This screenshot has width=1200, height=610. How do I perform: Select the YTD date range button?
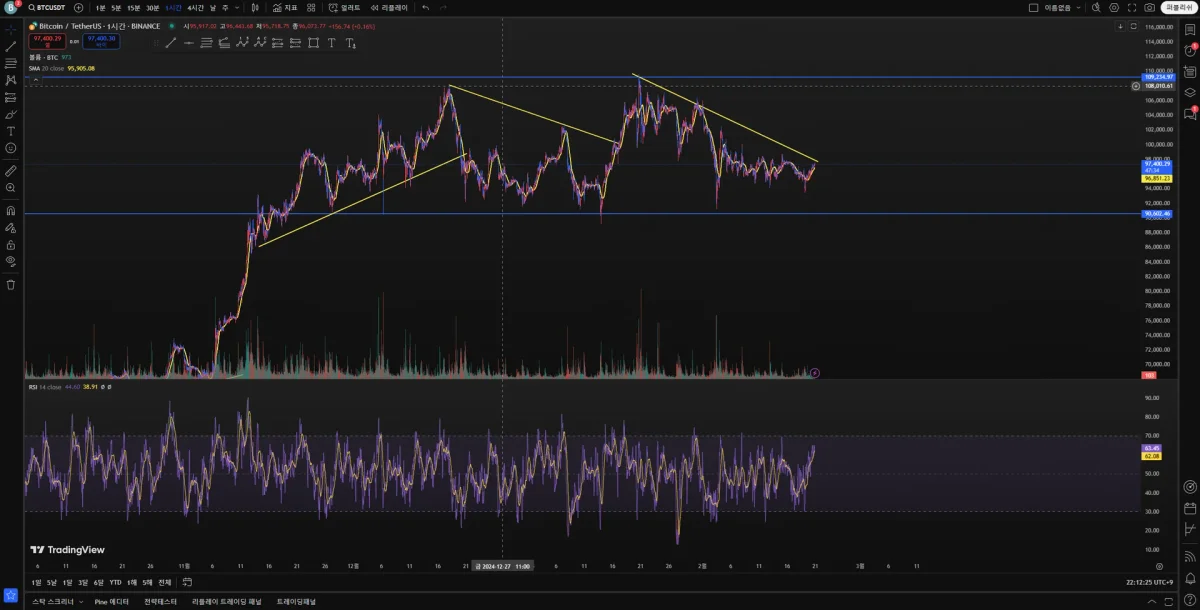click(x=115, y=582)
